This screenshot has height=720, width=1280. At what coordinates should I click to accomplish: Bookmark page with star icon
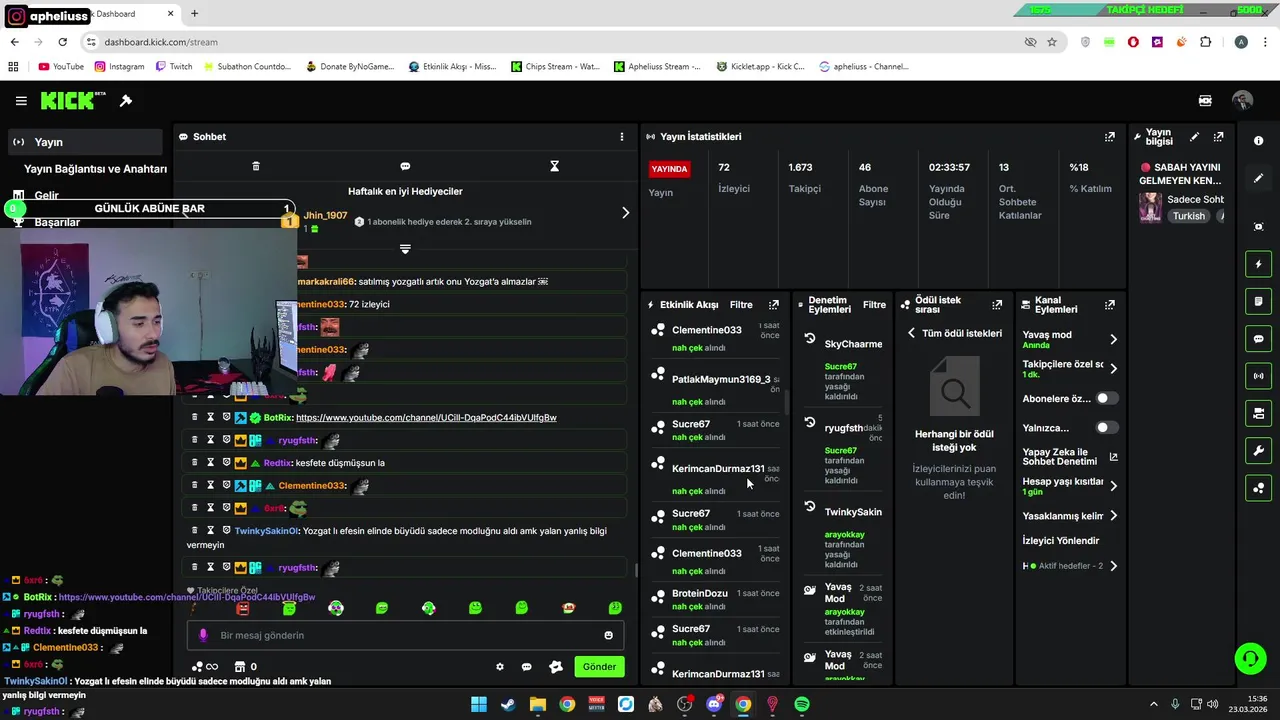pos(1052,42)
